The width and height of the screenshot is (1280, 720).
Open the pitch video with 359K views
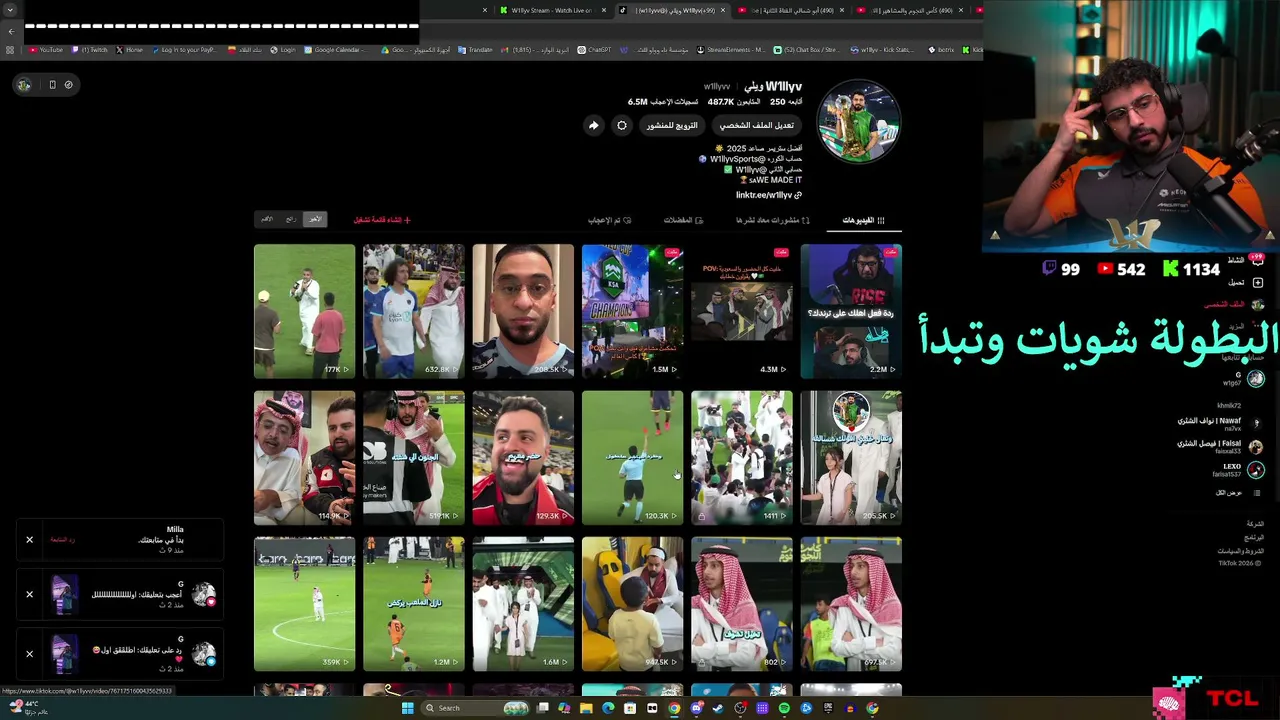[x=304, y=604]
